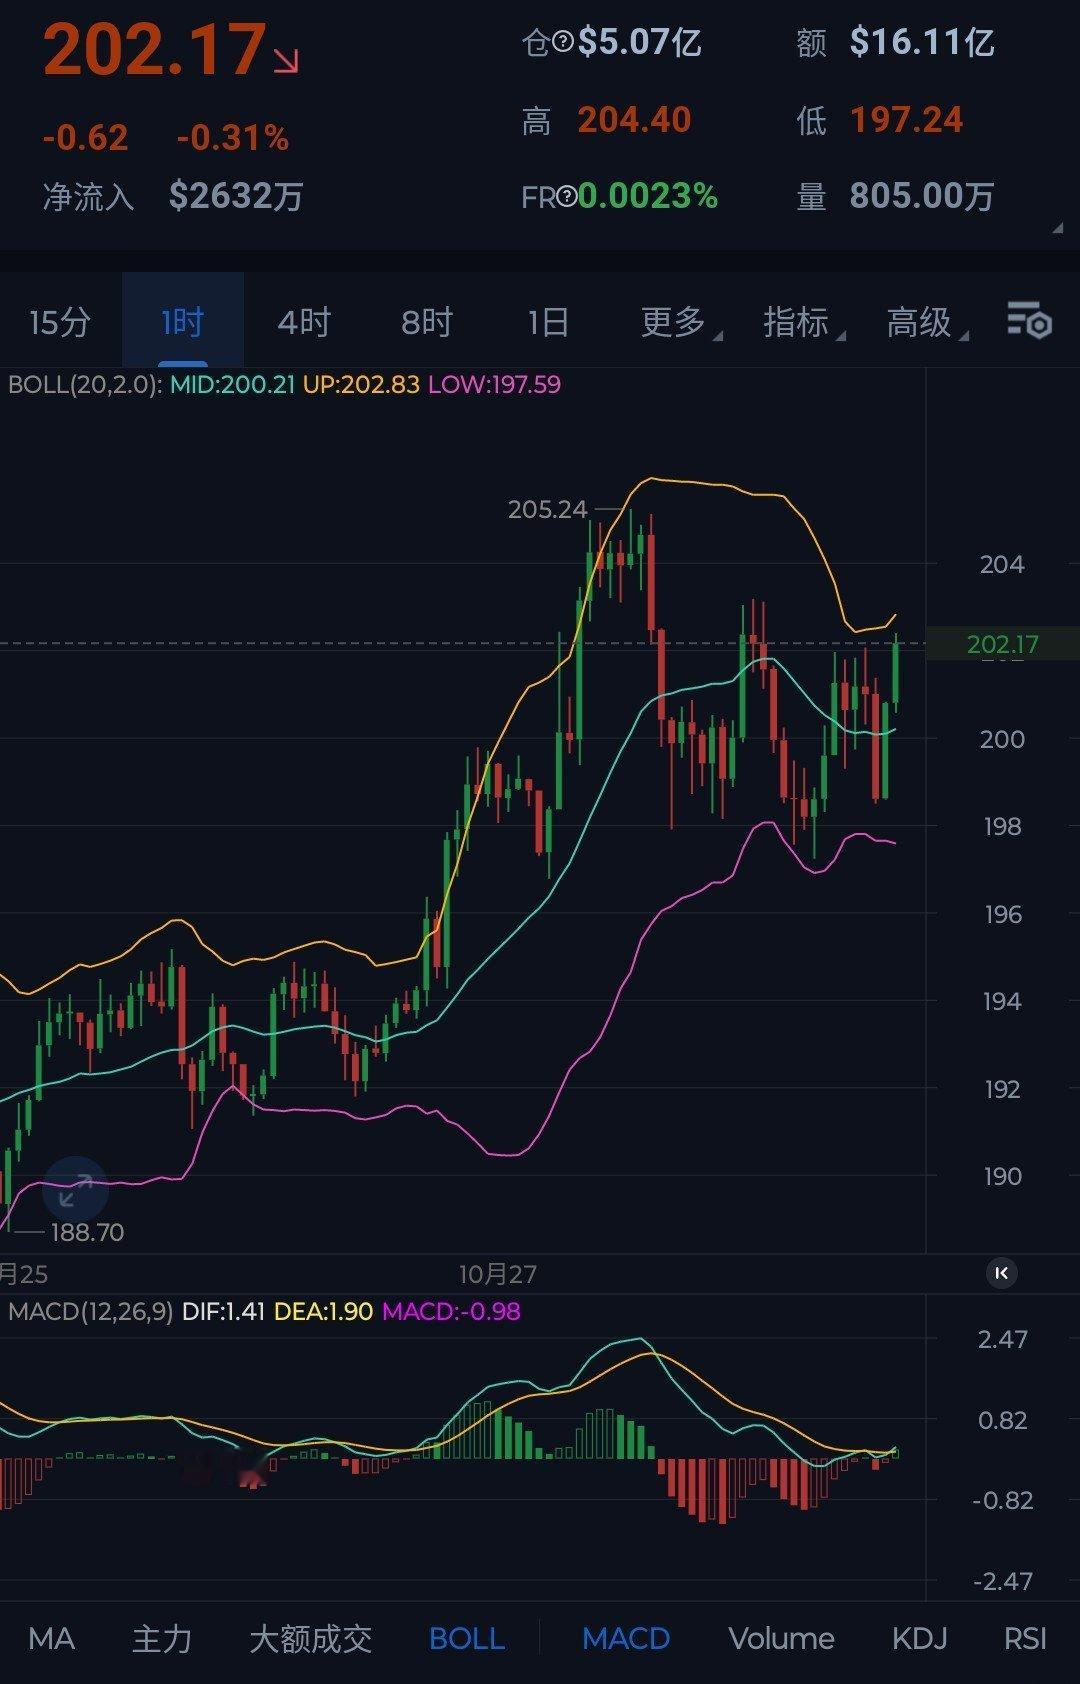
Task: Switch to the 8时 timeframe
Action: (427, 322)
